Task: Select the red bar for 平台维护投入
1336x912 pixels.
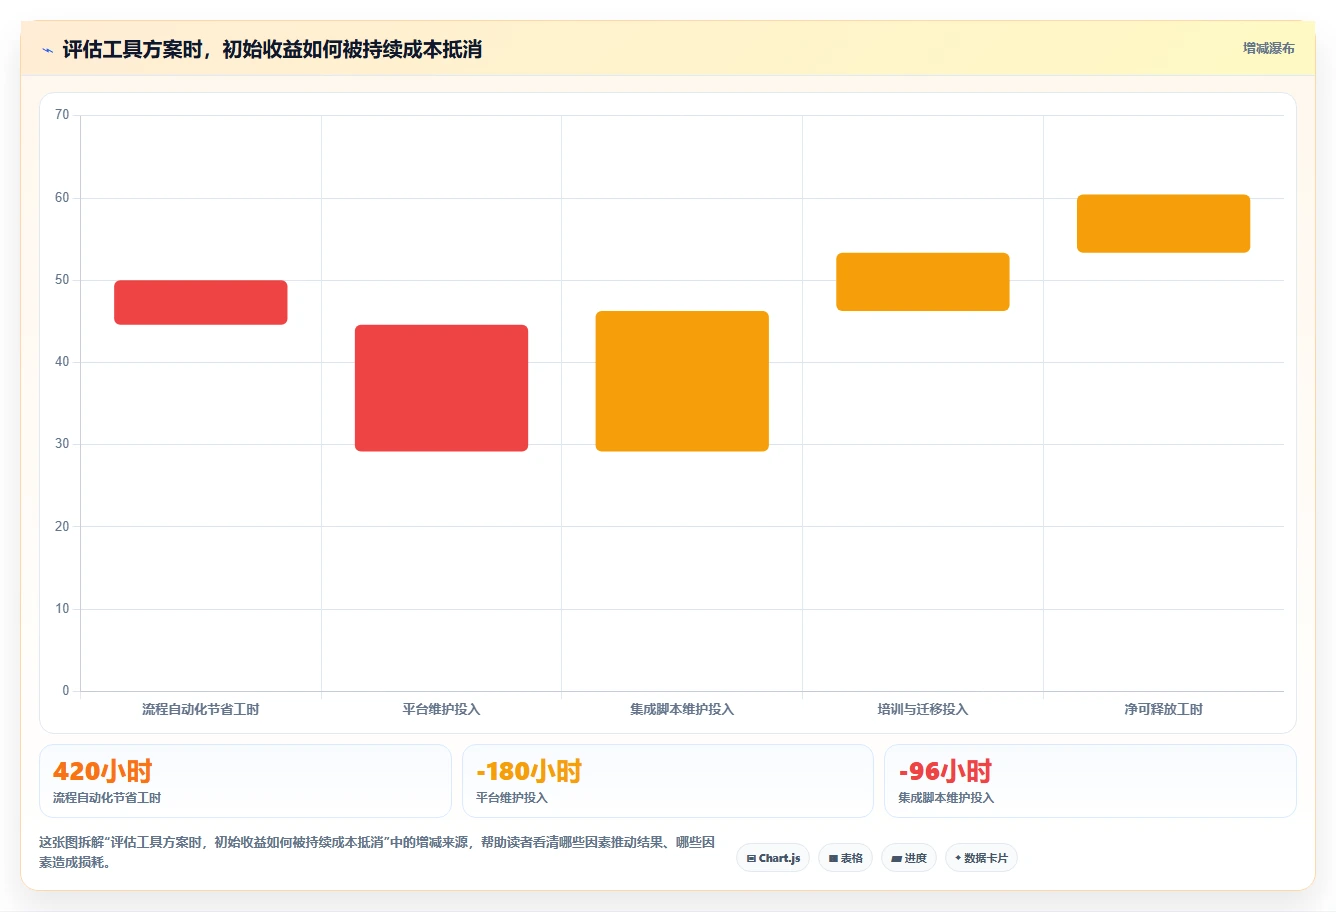Action: 441,388
